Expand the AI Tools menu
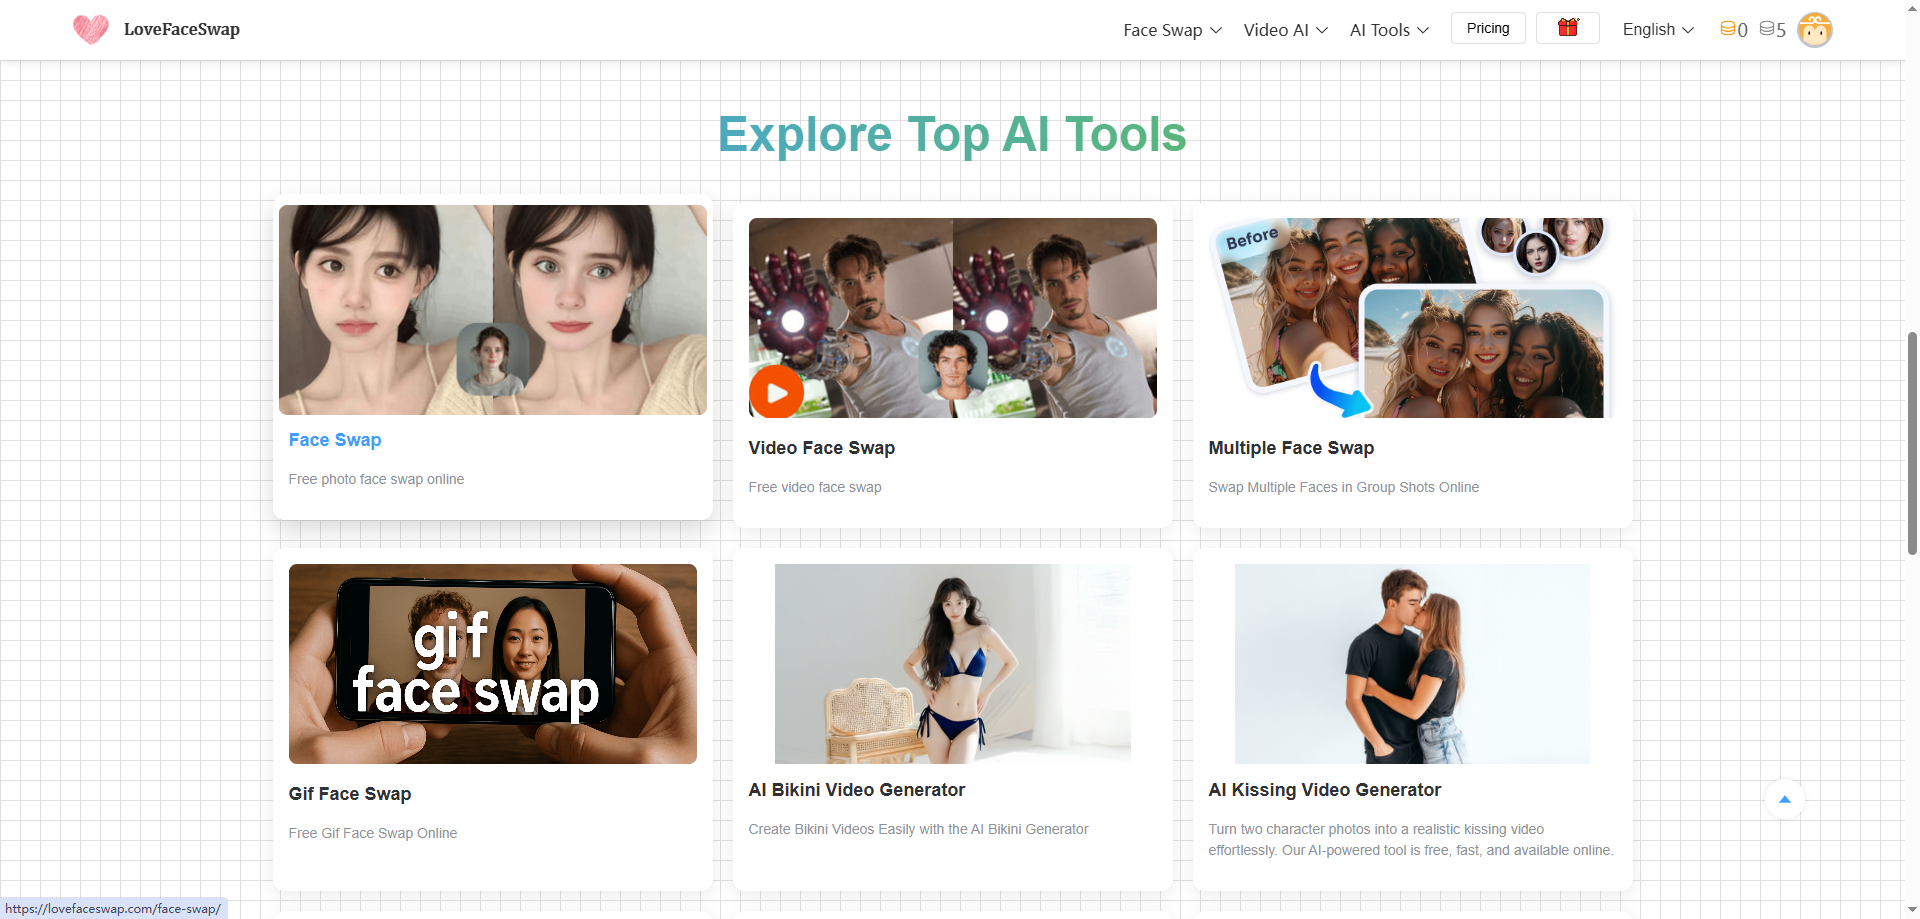Image resolution: width=1920 pixels, height=919 pixels. click(1389, 30)
